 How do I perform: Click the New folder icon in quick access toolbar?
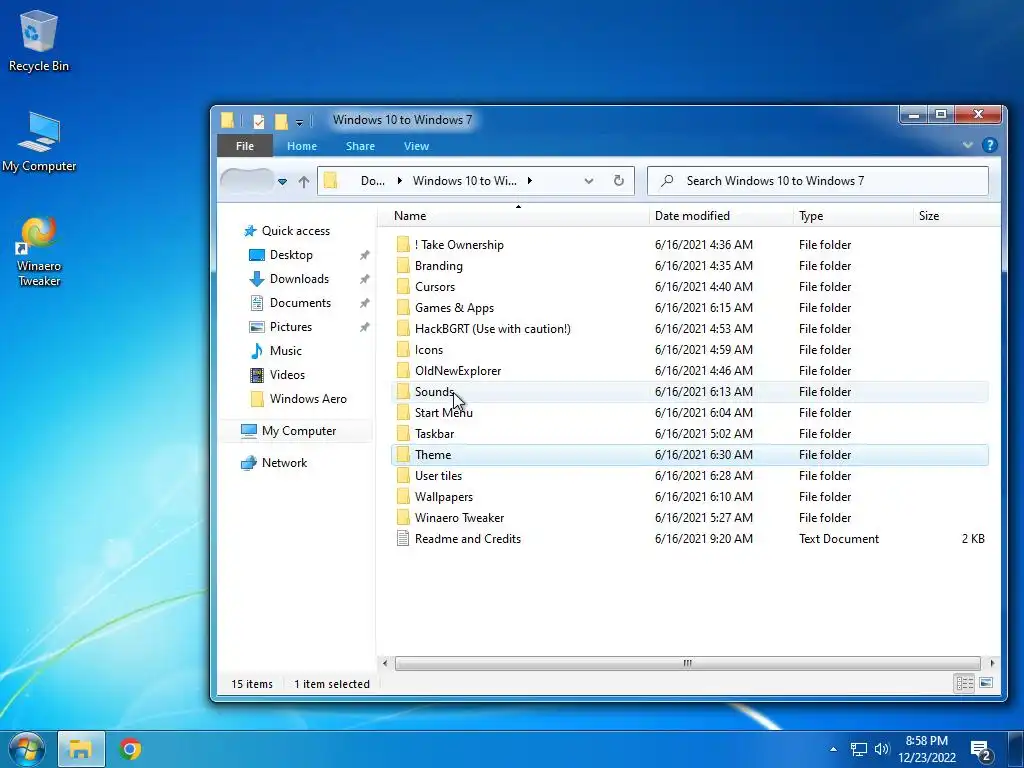coord(281,121)
